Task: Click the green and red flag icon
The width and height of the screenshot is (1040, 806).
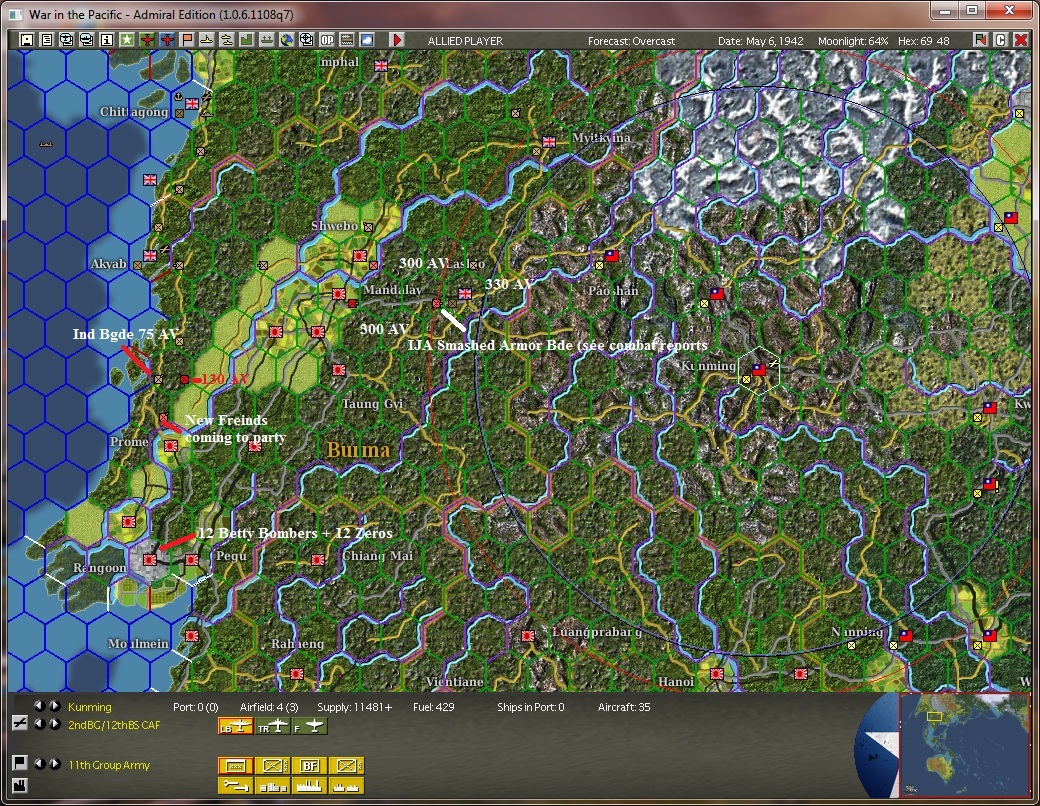Action: [980, 40]
